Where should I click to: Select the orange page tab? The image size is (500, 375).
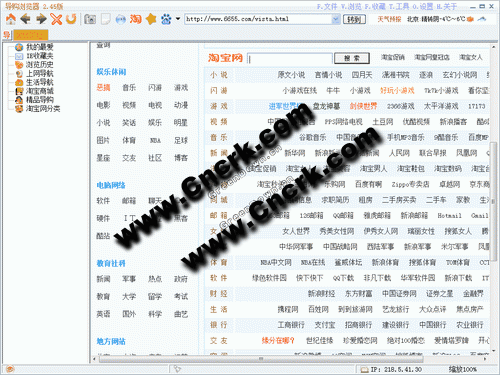point(31,35)
